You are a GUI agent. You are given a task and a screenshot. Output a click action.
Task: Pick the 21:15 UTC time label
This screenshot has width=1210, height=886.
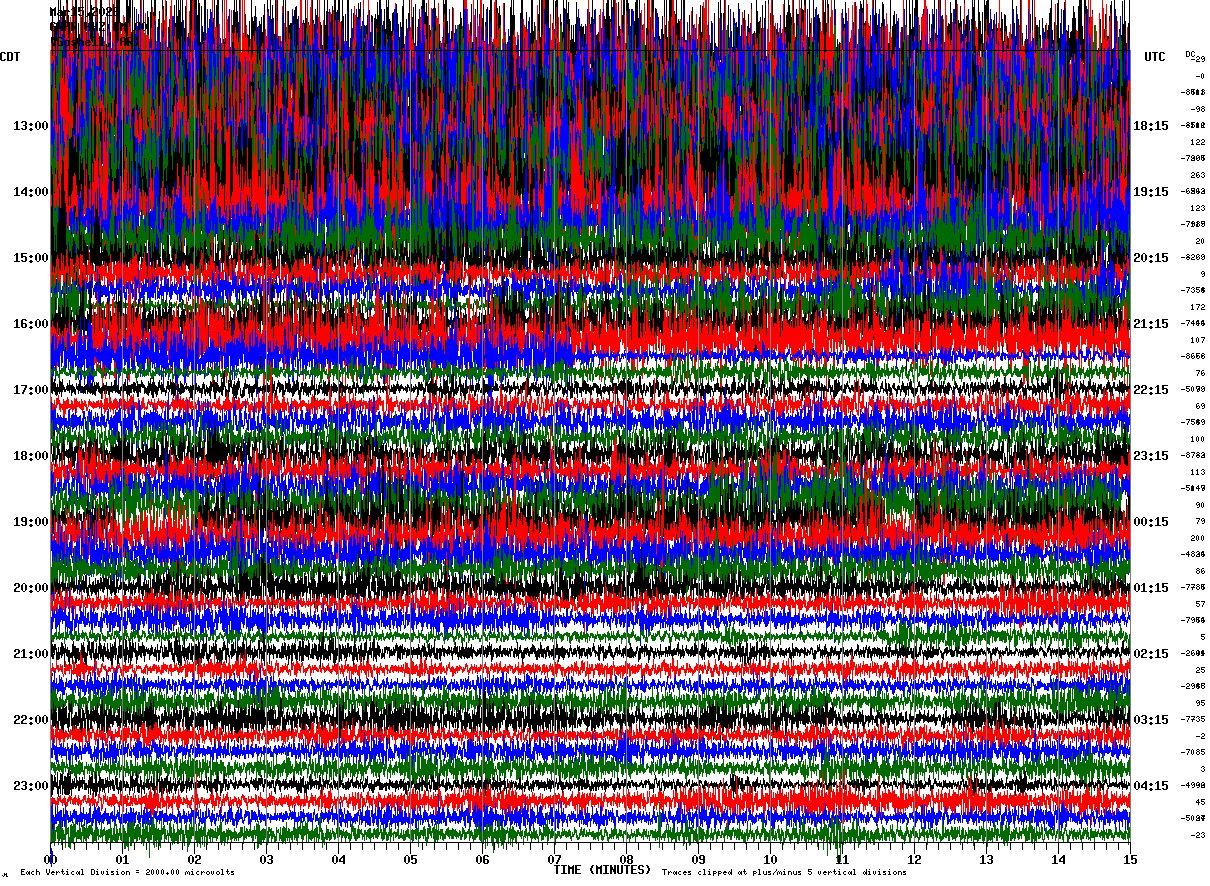[x=1150, y=324]
